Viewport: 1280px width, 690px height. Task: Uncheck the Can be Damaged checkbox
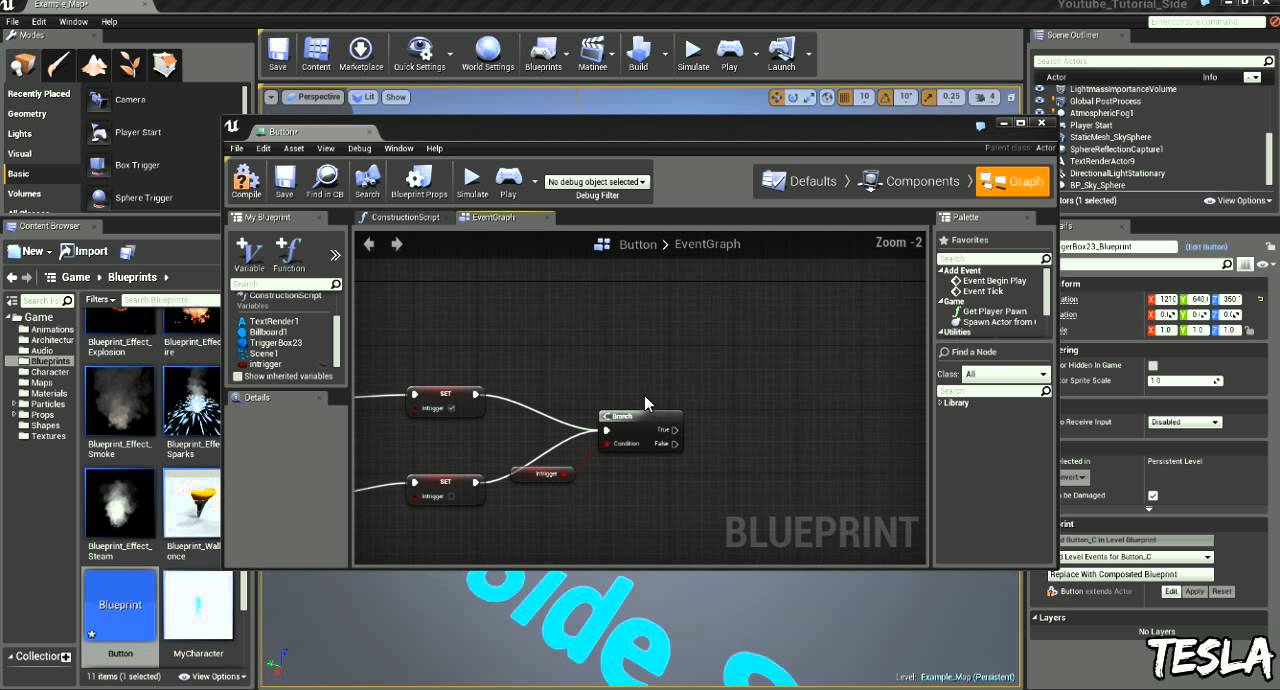(x=1153, y=496)
